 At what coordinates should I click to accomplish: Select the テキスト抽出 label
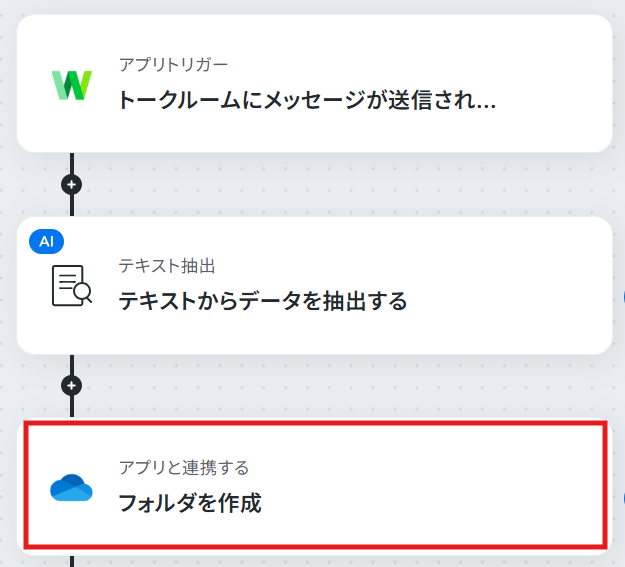point(167,266)
